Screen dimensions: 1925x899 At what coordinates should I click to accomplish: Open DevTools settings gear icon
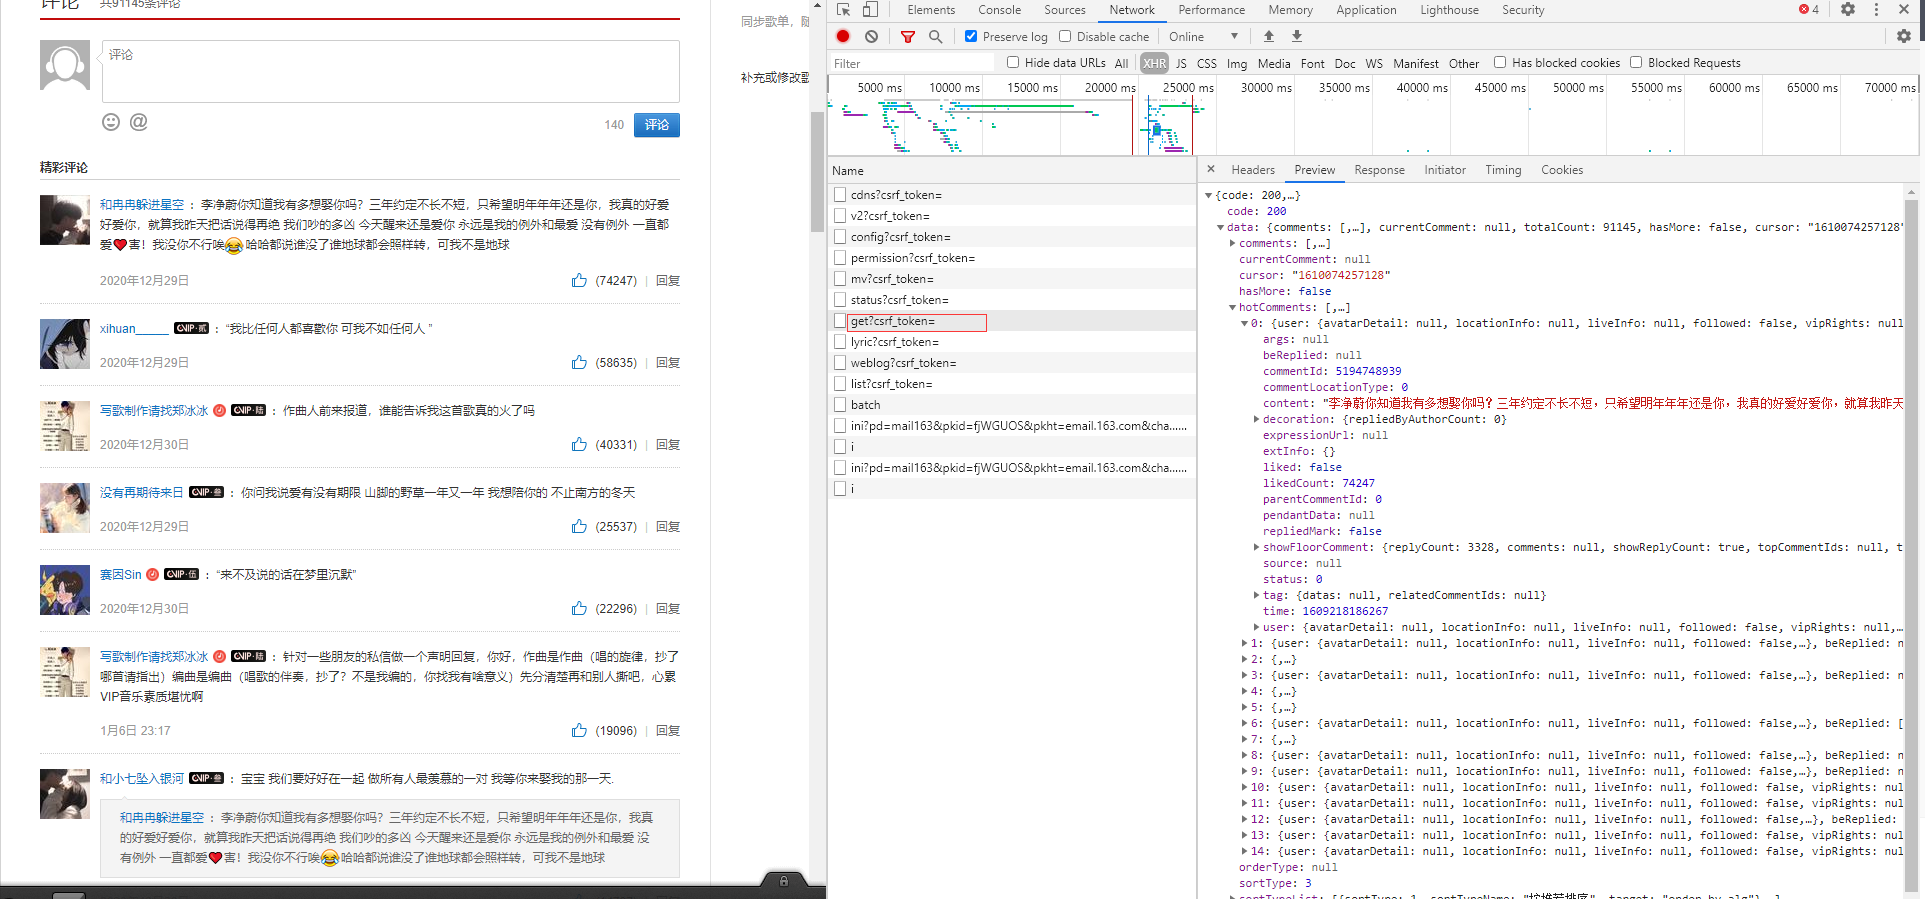[1848, 10]
